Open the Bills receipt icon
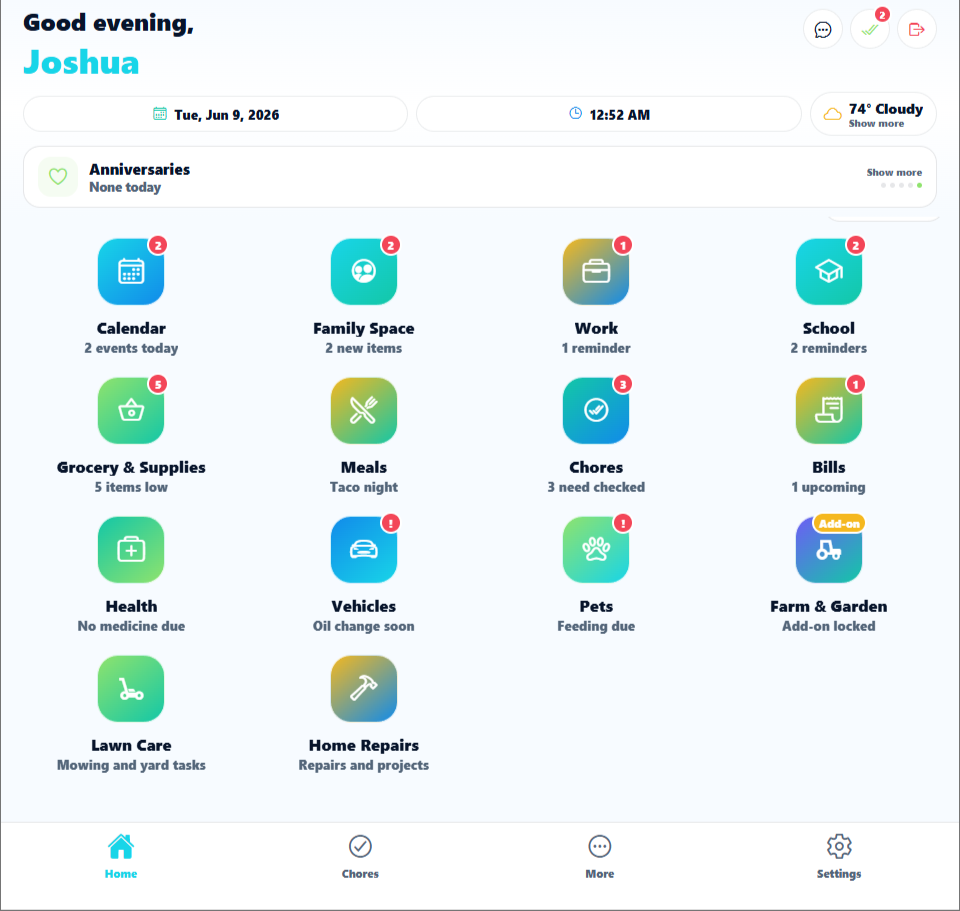Screen dimensions: 960x911 point(828,410)
